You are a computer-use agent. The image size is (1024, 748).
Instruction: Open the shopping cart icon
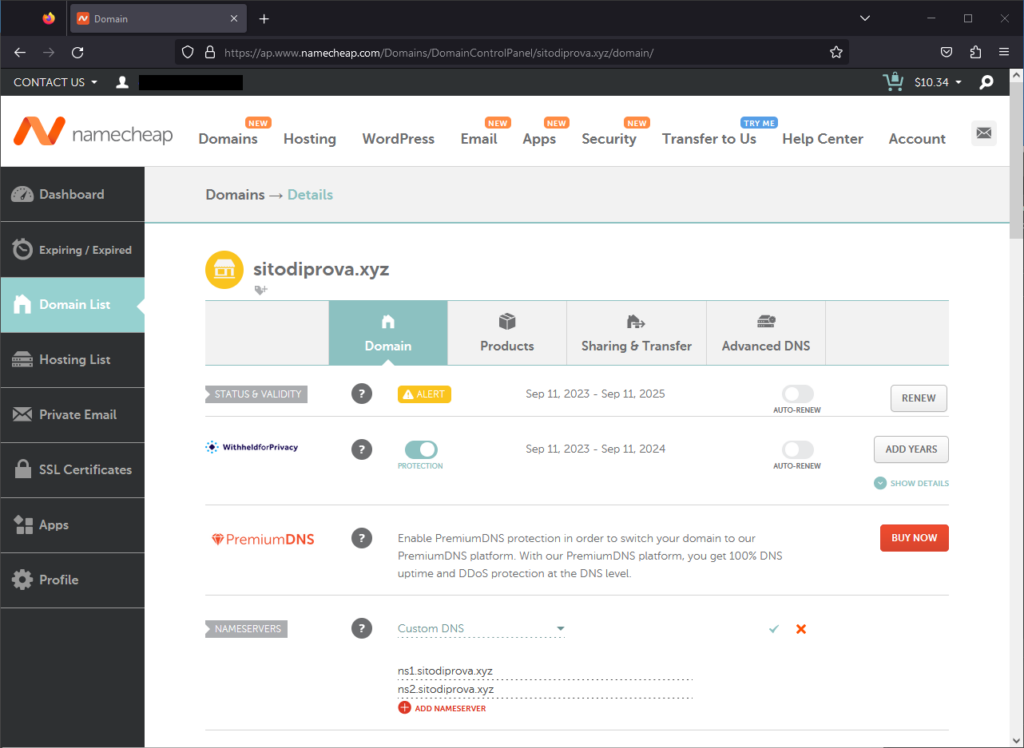tap(893, 82)
